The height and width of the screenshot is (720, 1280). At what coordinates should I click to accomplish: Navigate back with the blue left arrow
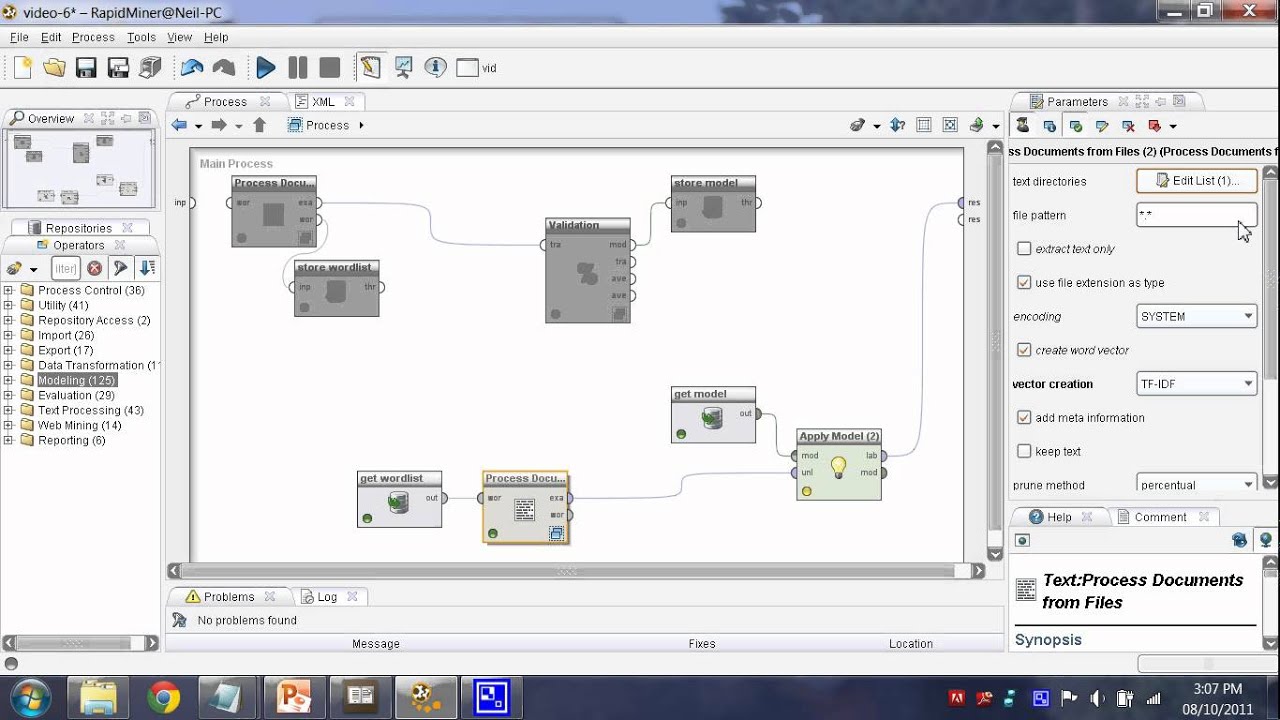(x=179, y=125)
